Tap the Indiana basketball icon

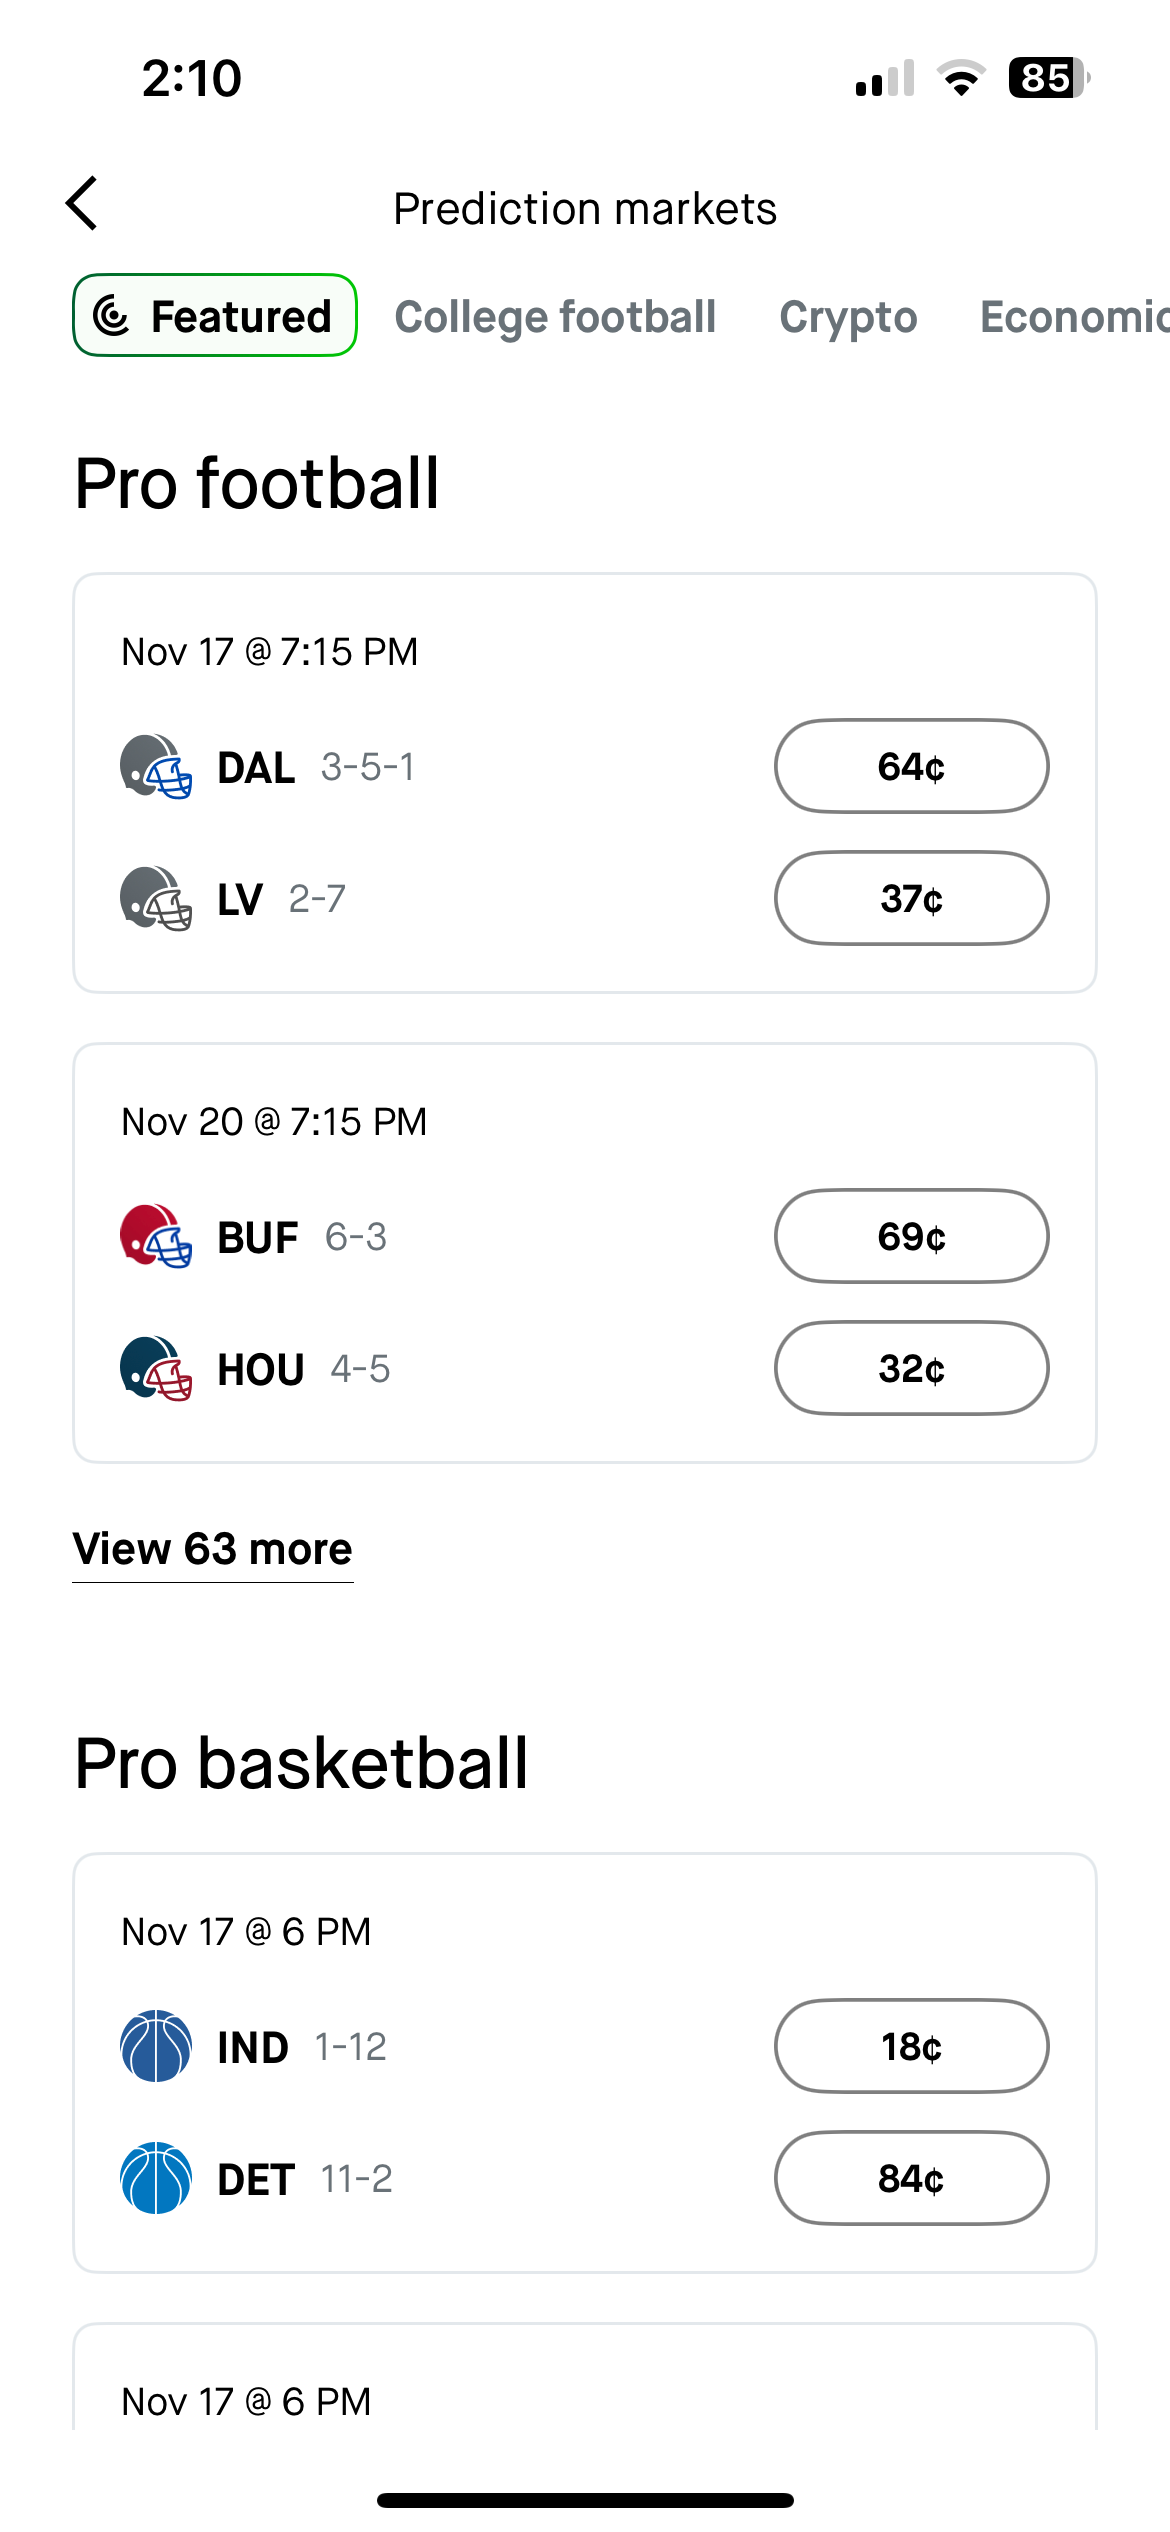coord(156,2046)
